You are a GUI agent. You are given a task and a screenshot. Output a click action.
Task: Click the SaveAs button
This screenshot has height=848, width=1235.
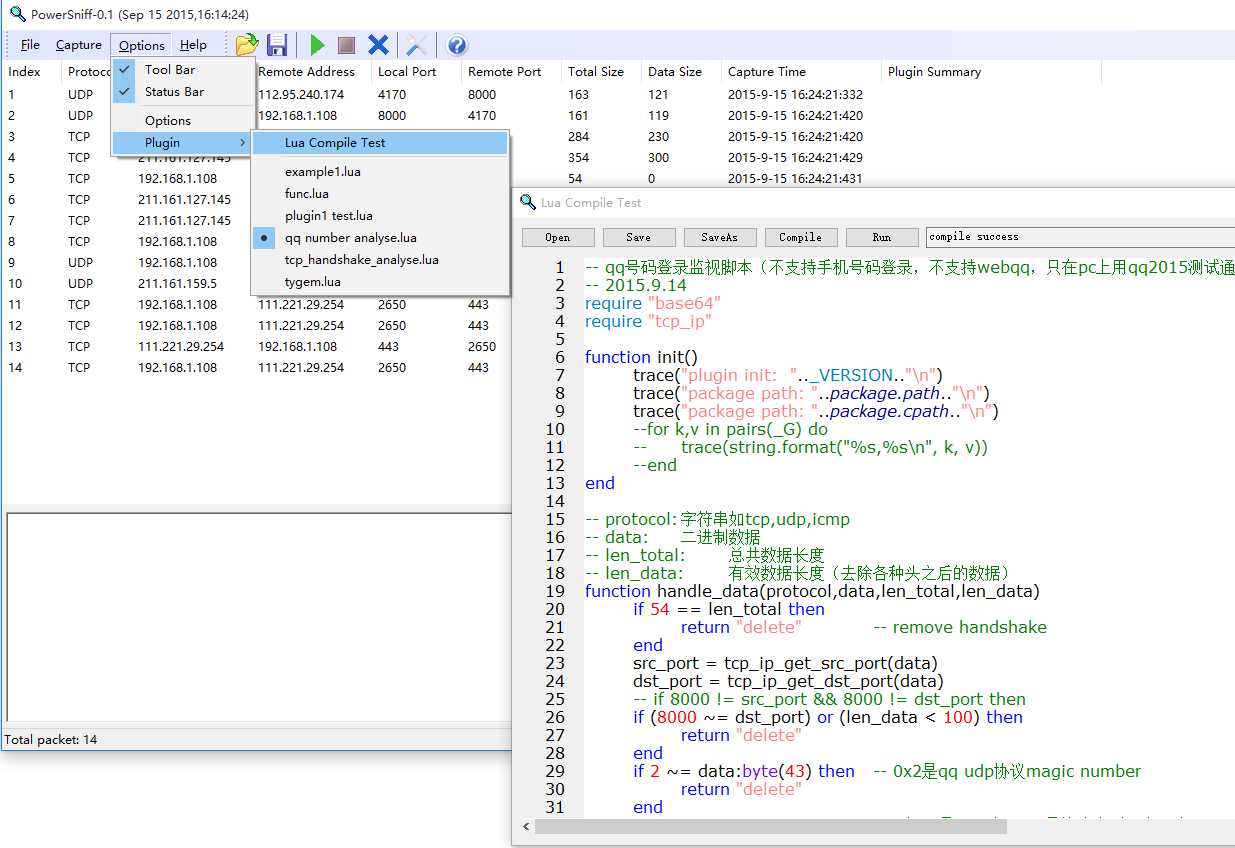(x=719, y=237)
